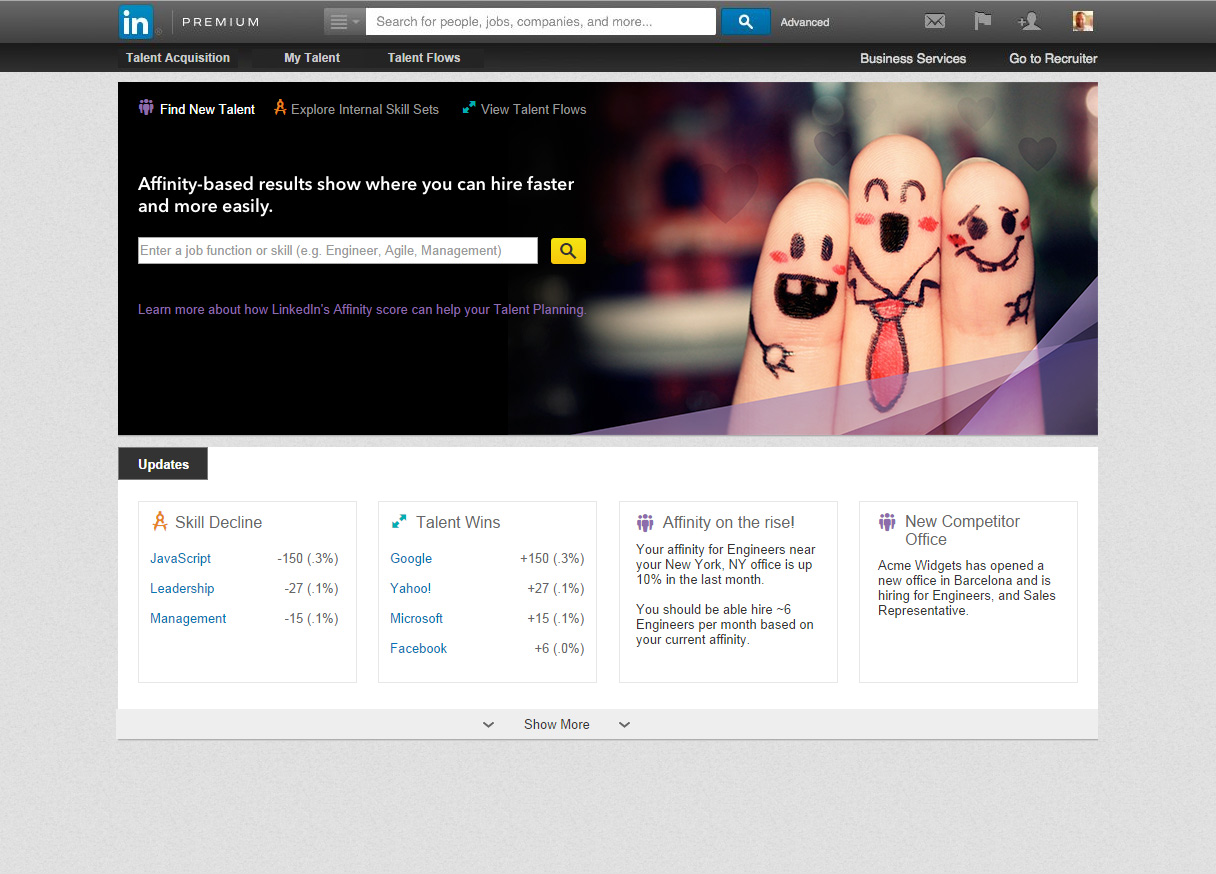1216x874 pixels.
Task: Click the right chevron beside Show More
Action: pos(624,725)
